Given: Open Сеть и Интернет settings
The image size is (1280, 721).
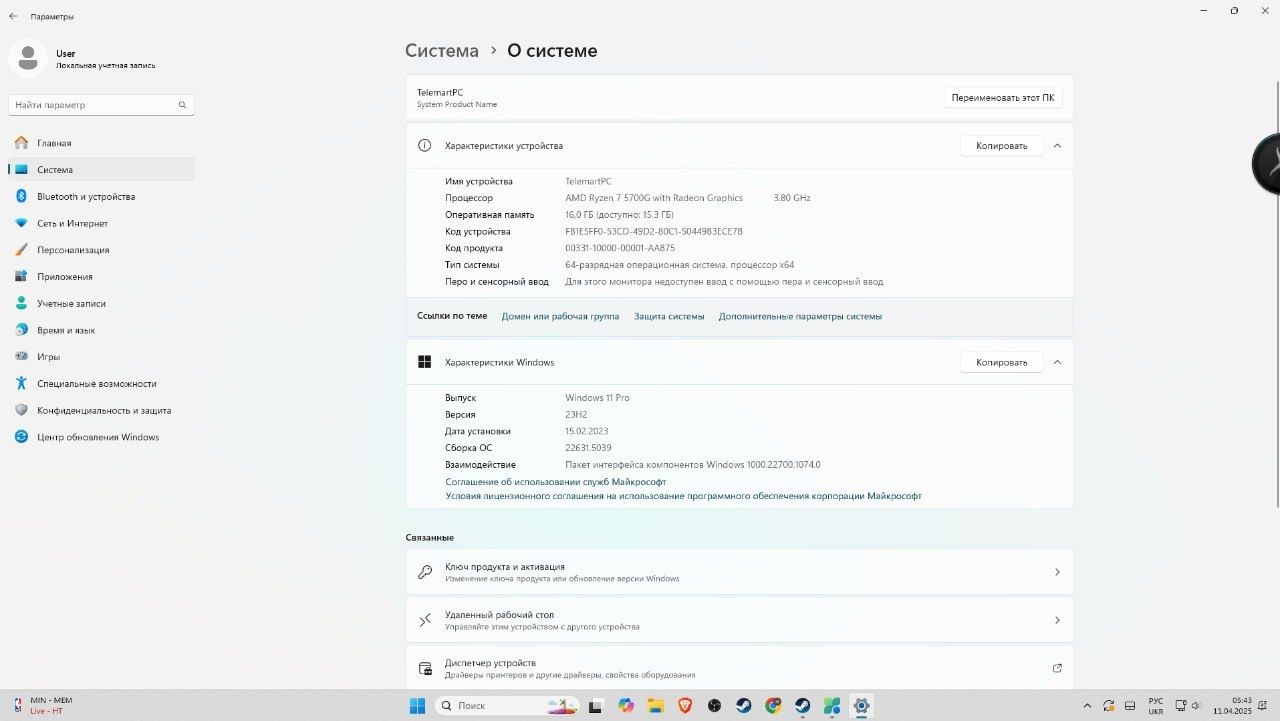Looking at the screenshot, I should coord(101,223).
